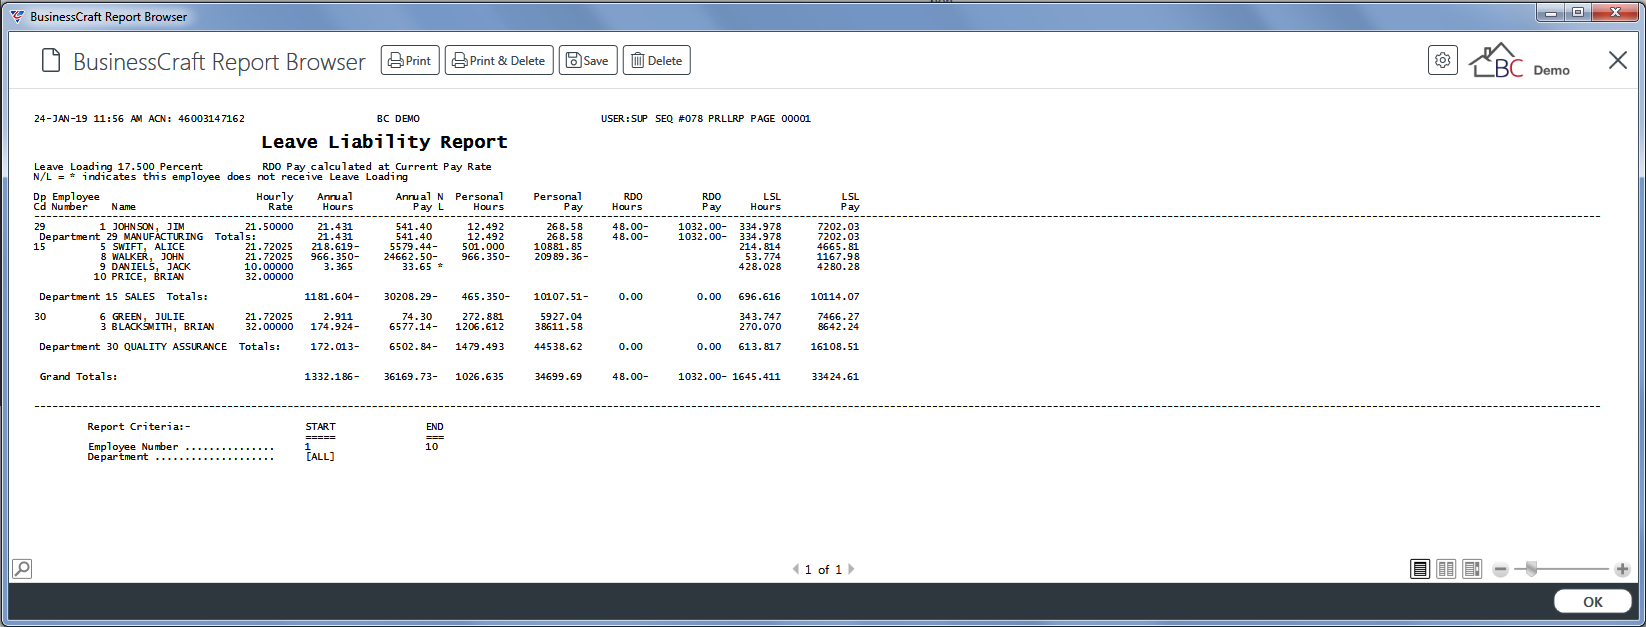Click employee name 'GREEN, JULIE'
This screenshot has width=1646, height=627.
pyautogui.click(x=148, y=317)
